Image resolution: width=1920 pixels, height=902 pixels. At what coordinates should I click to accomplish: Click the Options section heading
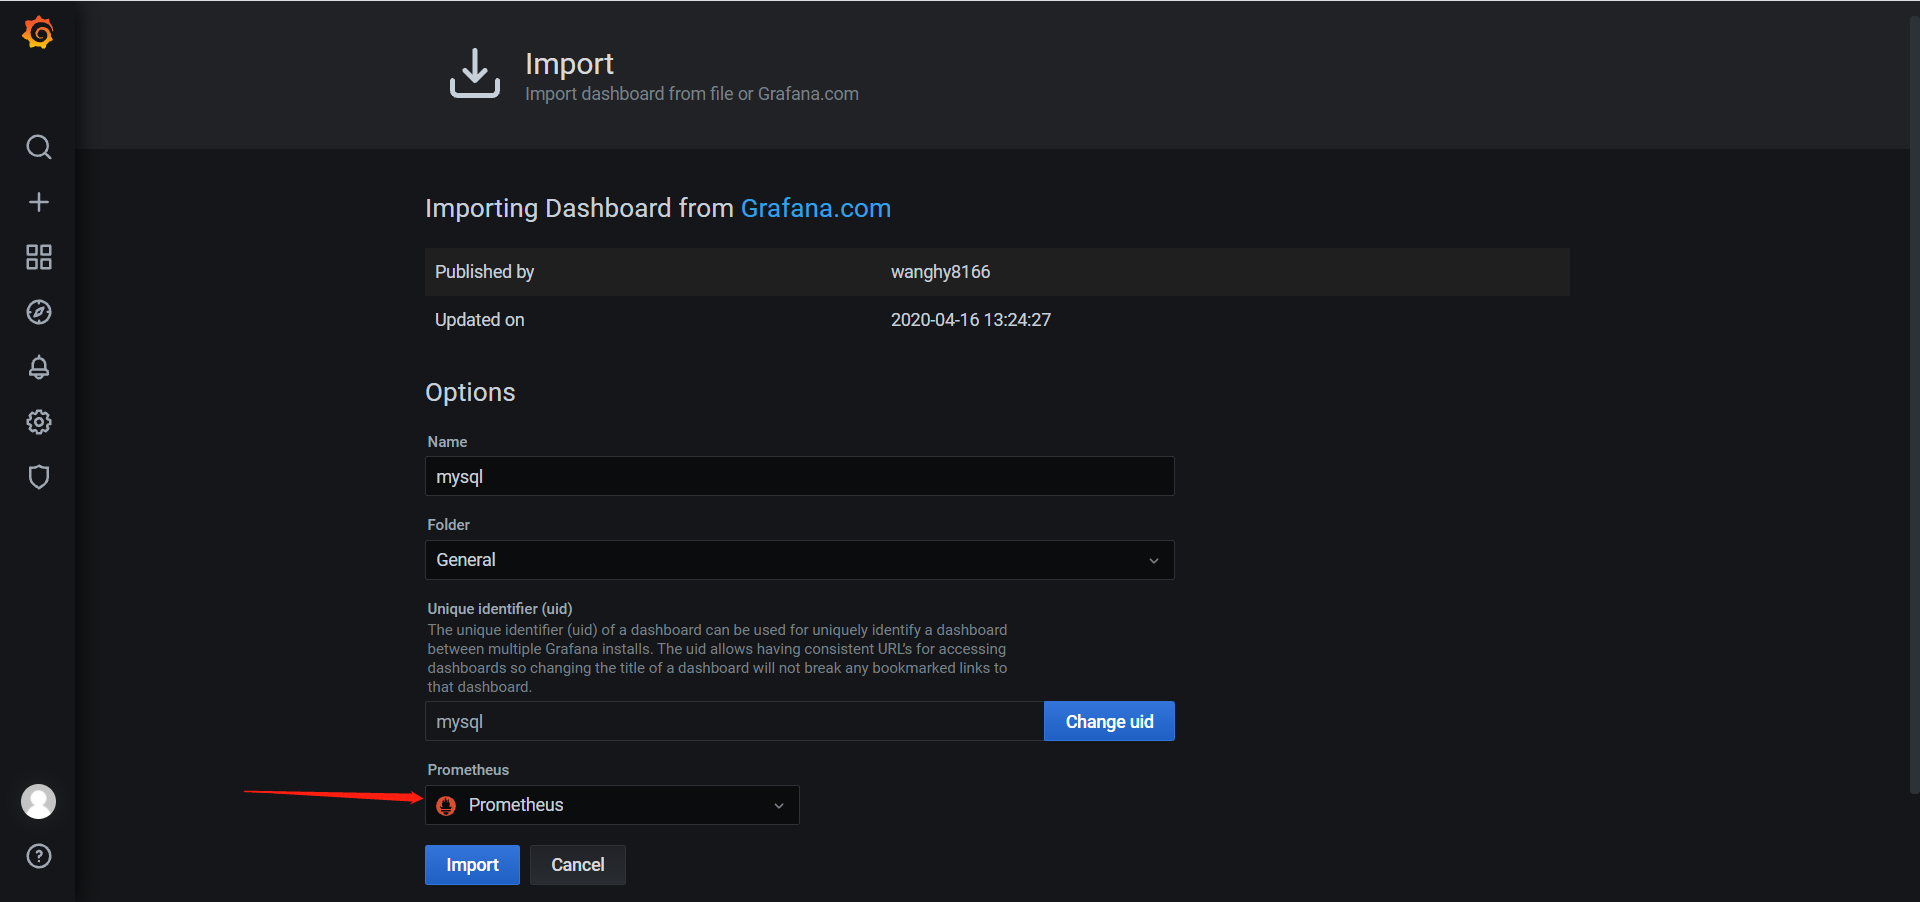coord(470,392)
